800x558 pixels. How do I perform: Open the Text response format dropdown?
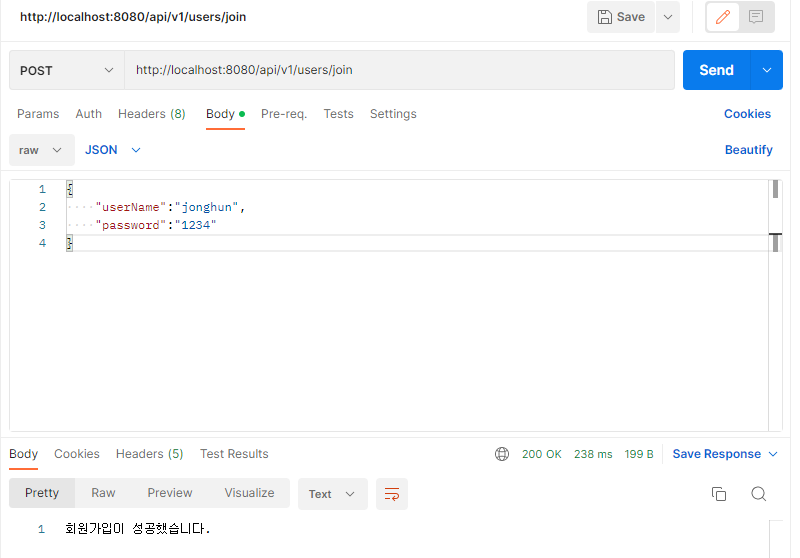(x=333, y=494)
